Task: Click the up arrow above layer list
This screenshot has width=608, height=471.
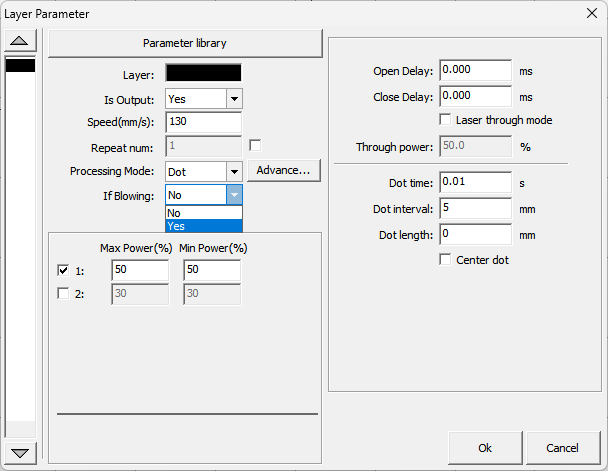Action: (x=21, y=42)
